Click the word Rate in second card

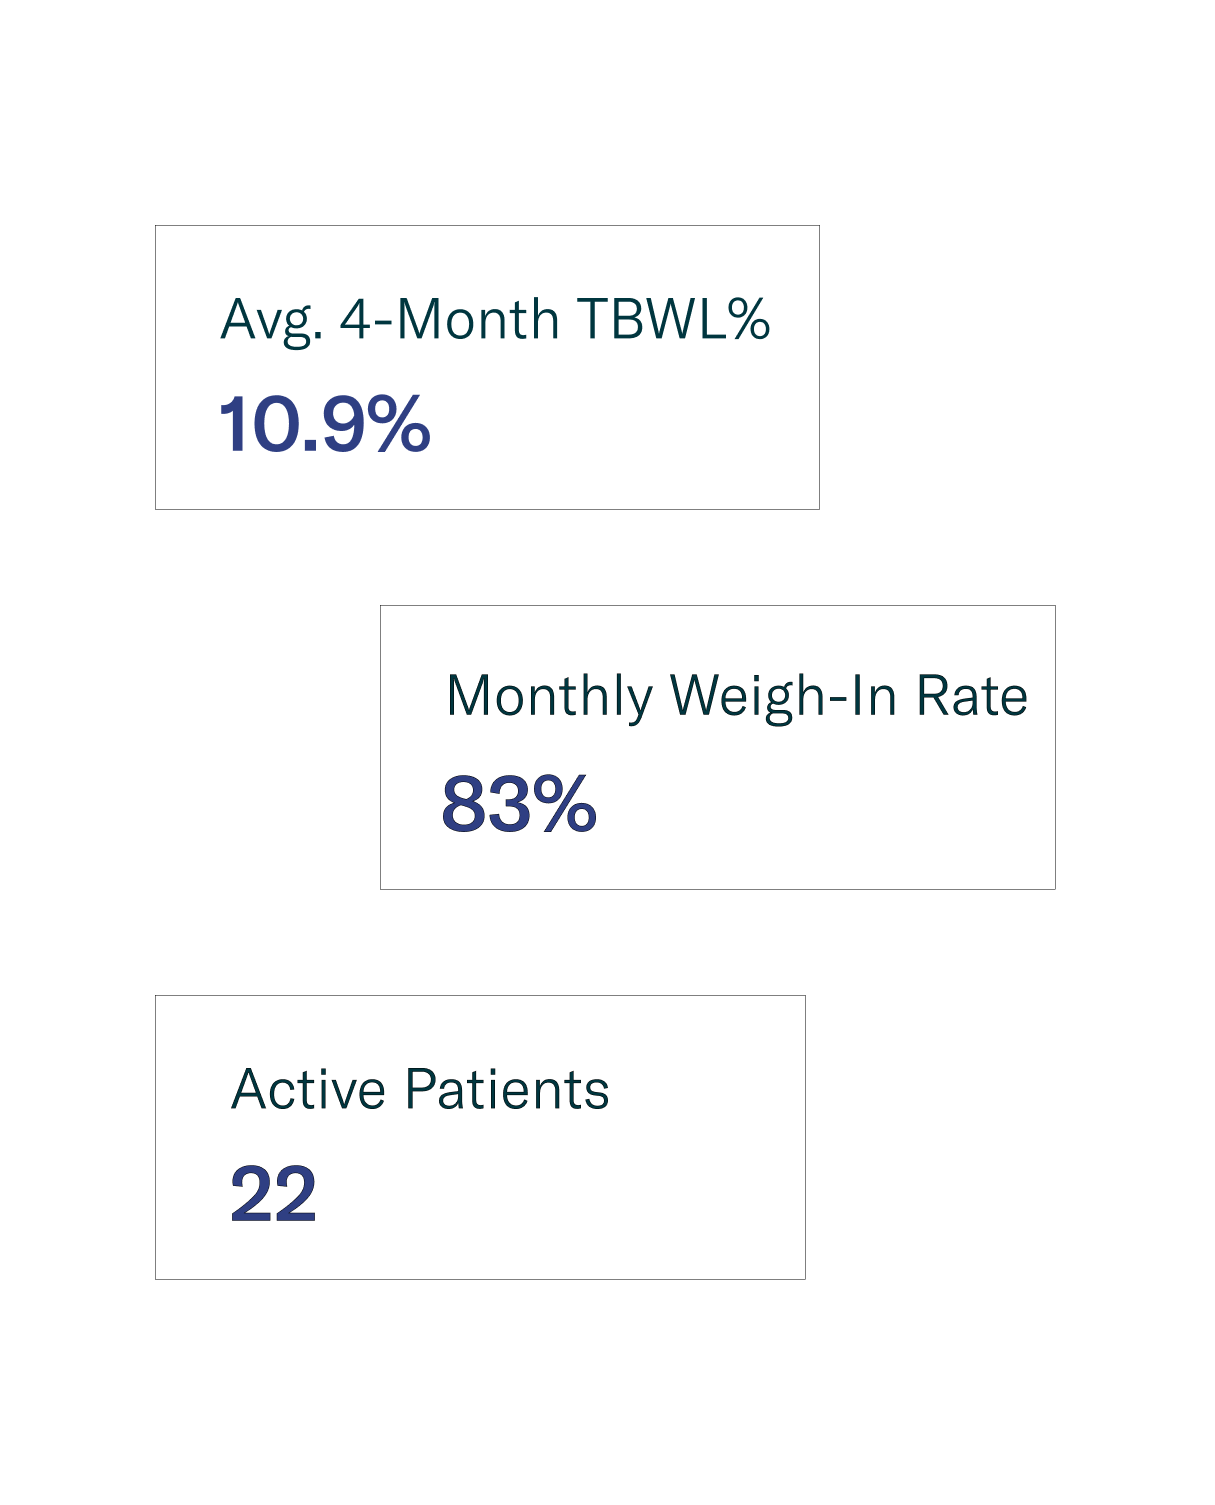[971, 696]
